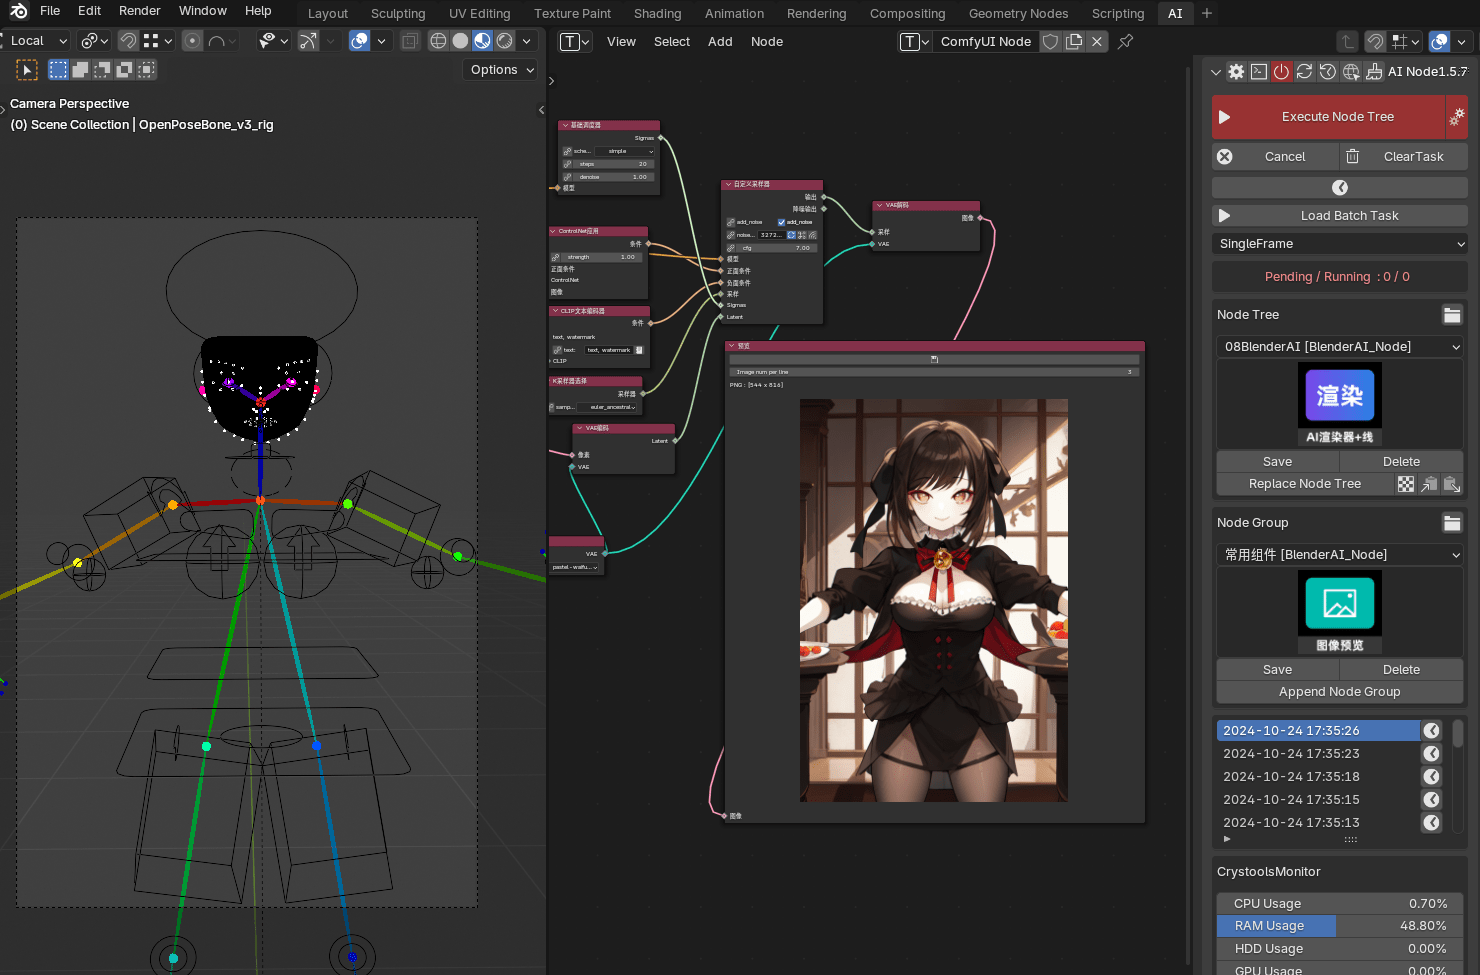Screen dimensions: 1480x975
Task: Pin the ComfyUI Node tree with pin icon
Action: click(x=1125, y=42)
